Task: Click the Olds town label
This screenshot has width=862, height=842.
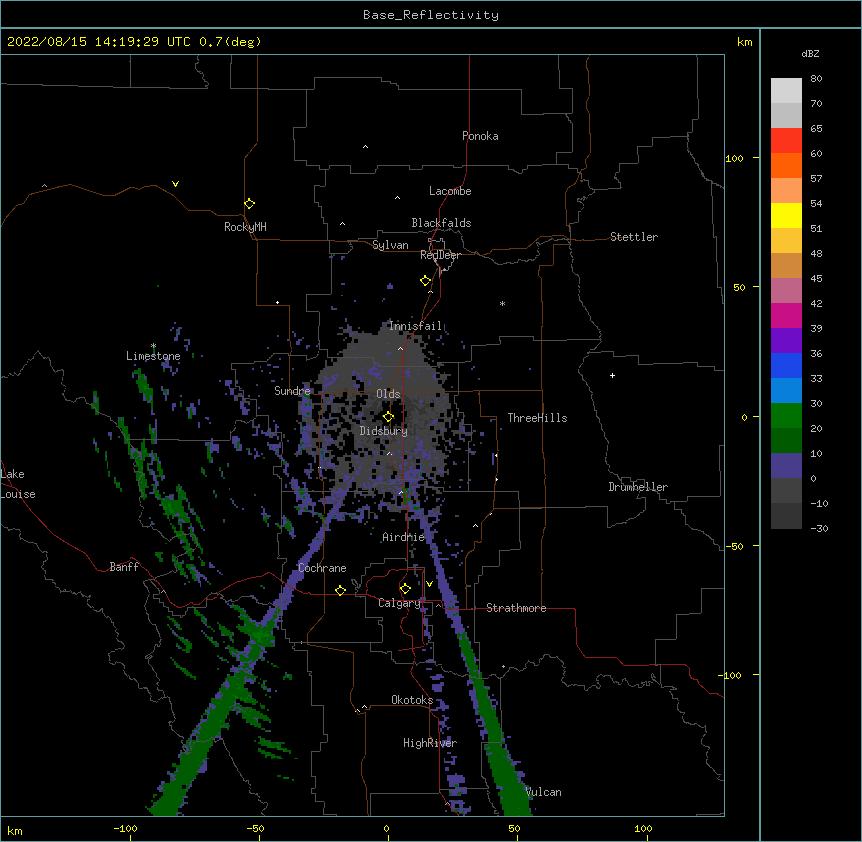Action: 388,394
